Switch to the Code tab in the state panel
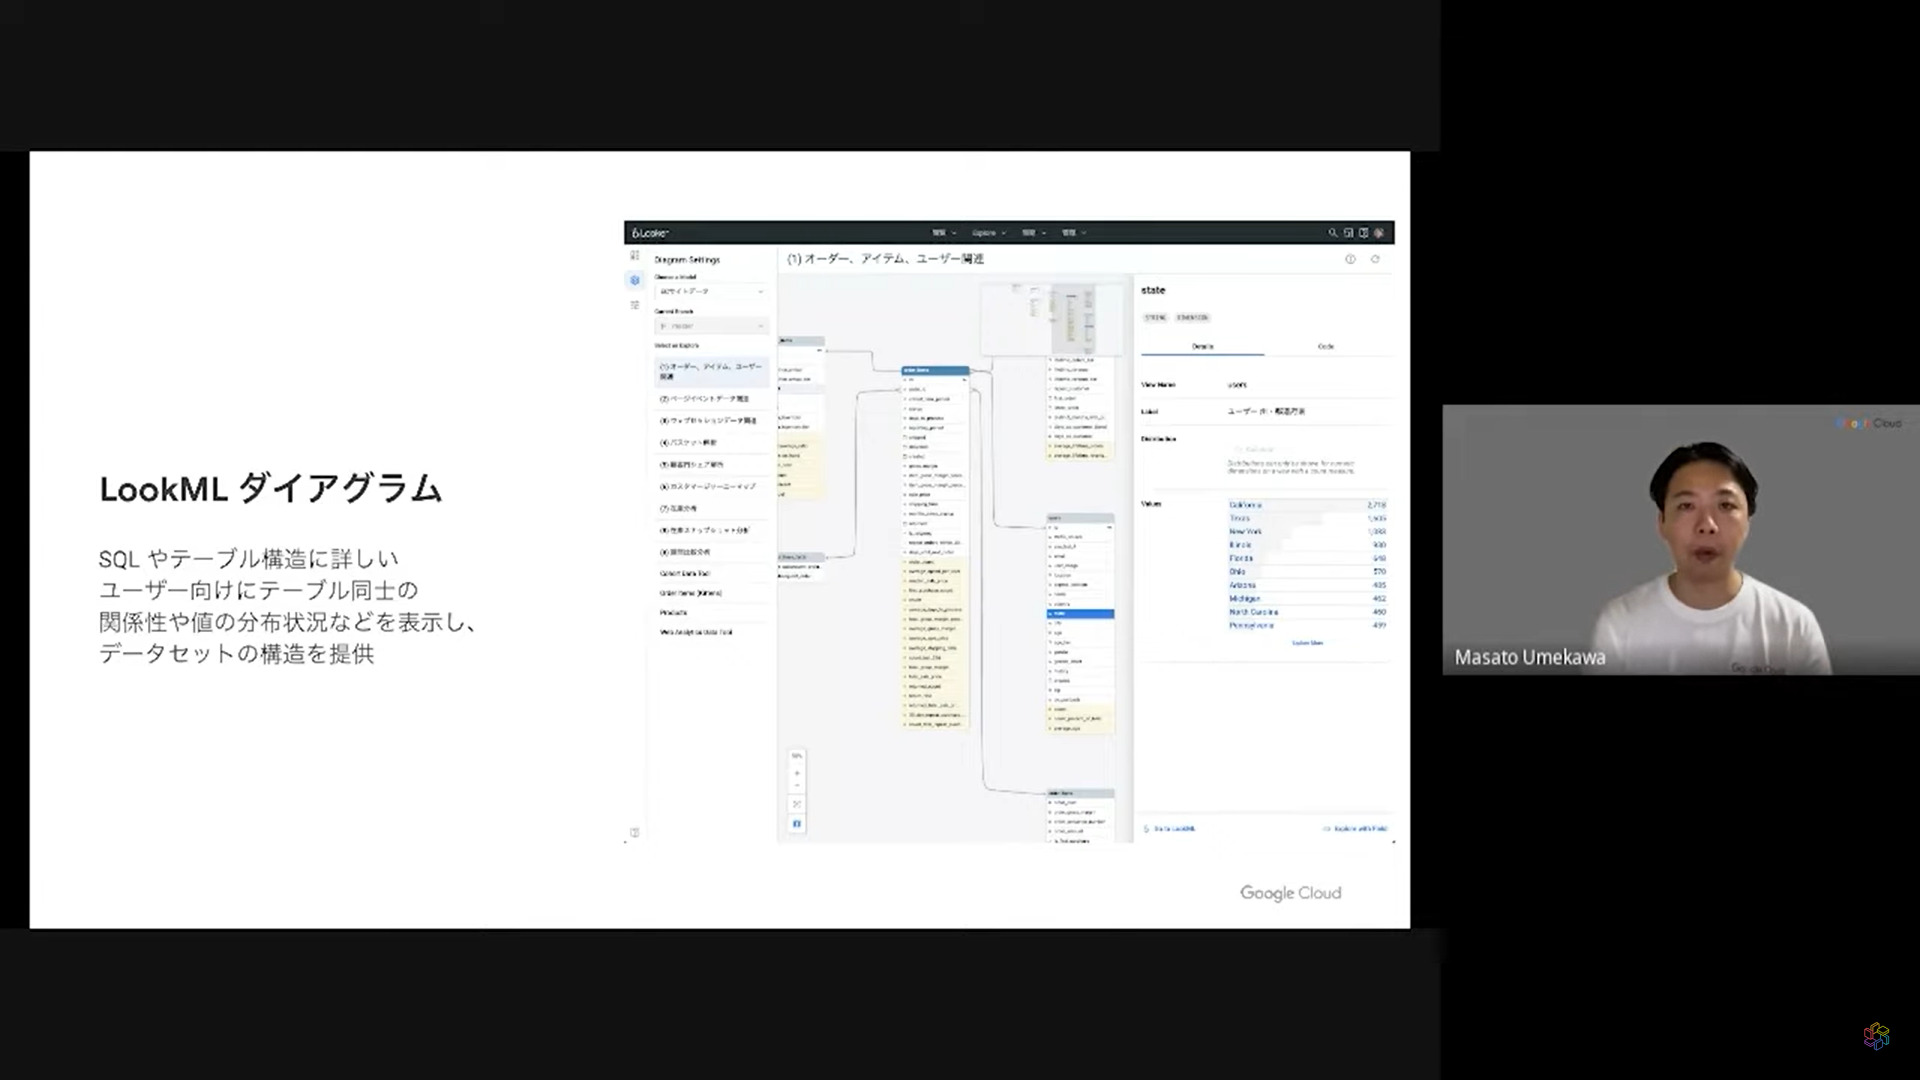The width and height of the screenshot is (1920, 1080). 1325,346
